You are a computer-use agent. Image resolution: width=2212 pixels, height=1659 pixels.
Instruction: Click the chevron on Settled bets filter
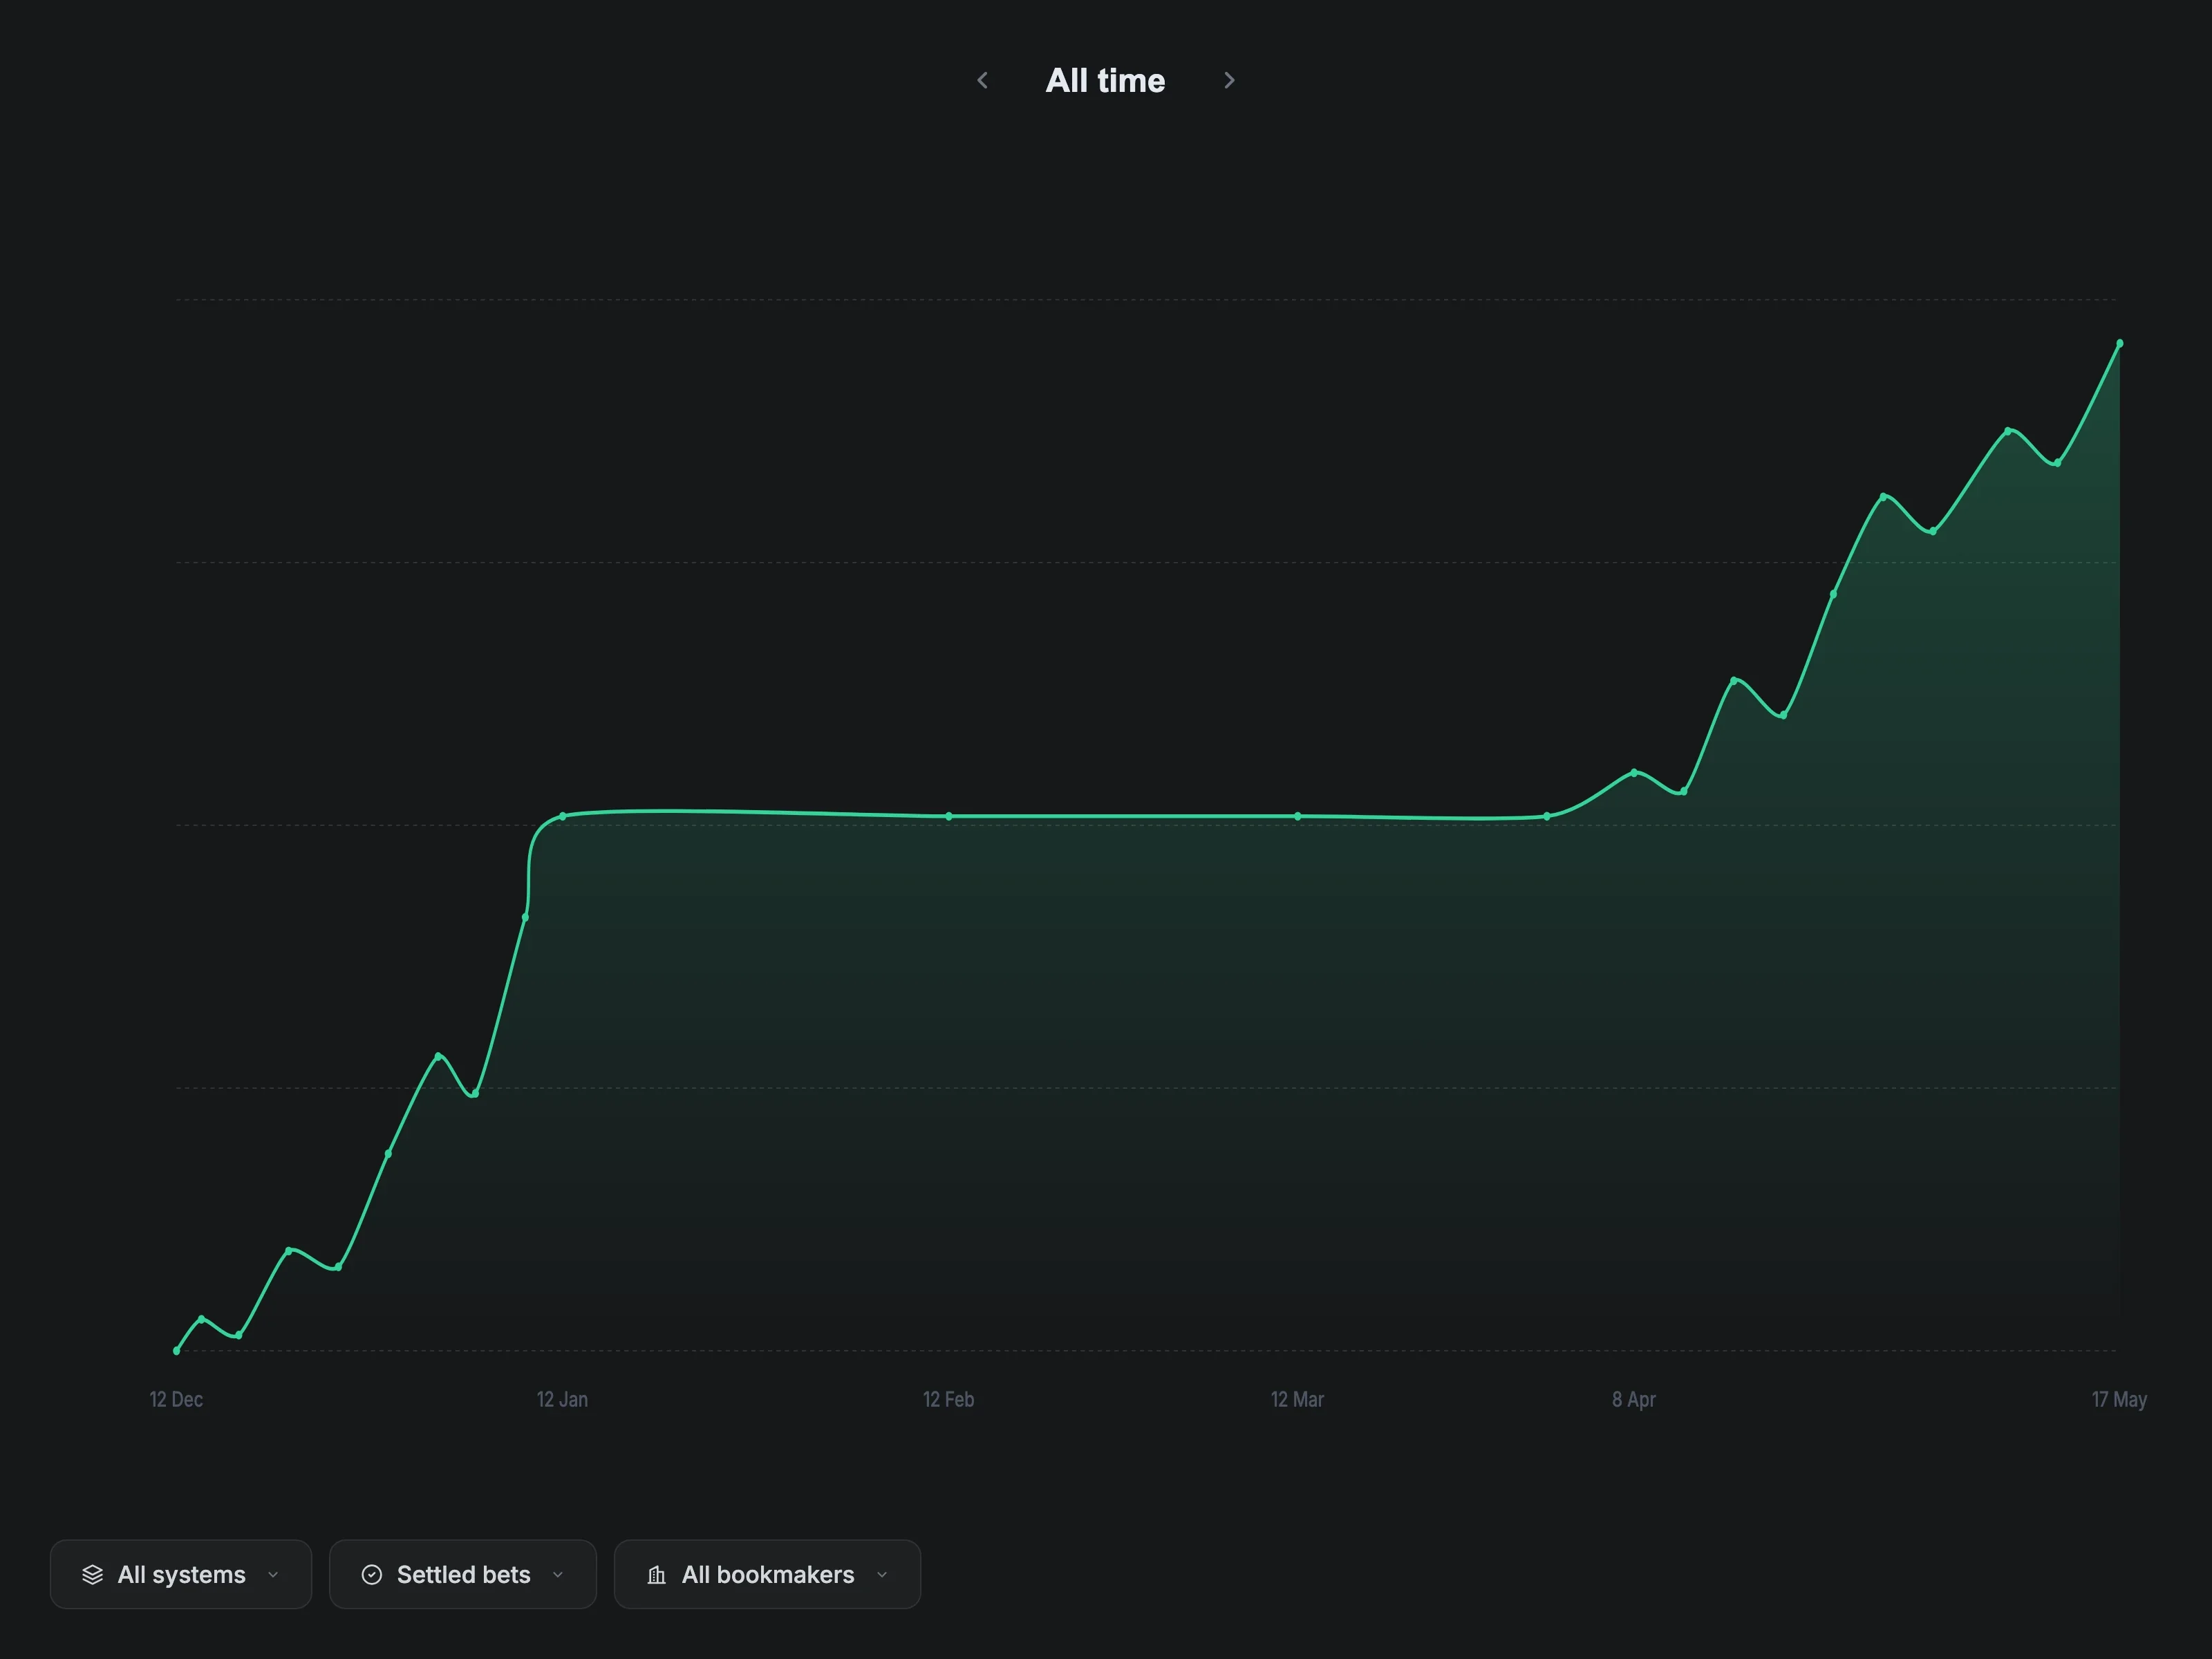[x=558, y=1575]
